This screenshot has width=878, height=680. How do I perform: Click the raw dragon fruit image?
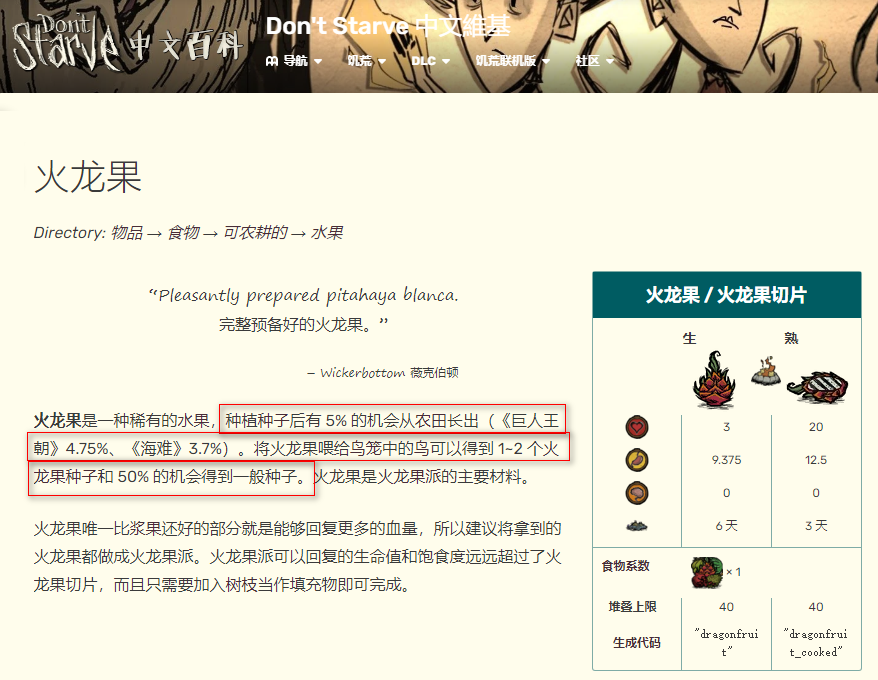[x=714, y=379]
